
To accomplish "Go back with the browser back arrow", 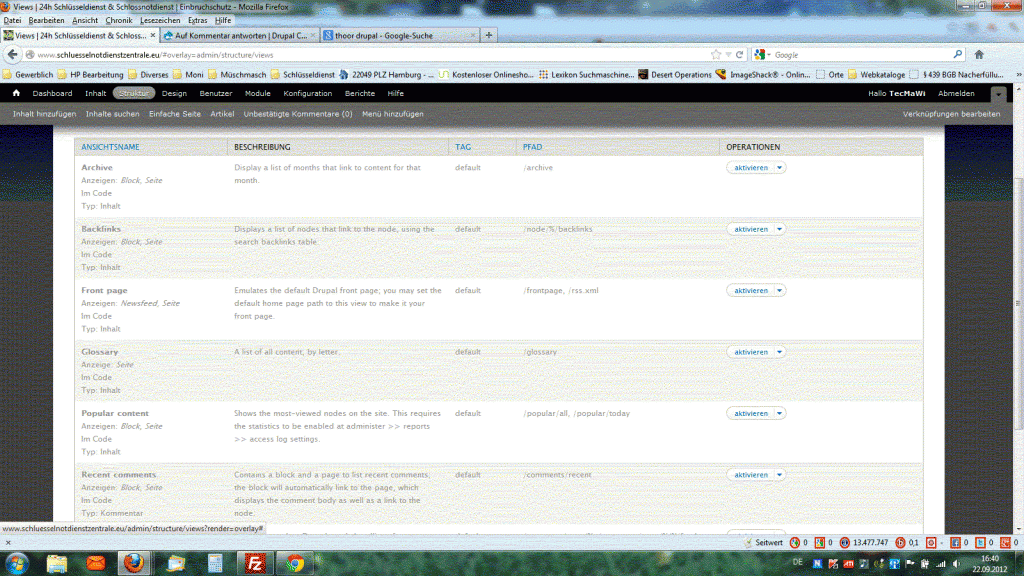I will click(16, 54).
